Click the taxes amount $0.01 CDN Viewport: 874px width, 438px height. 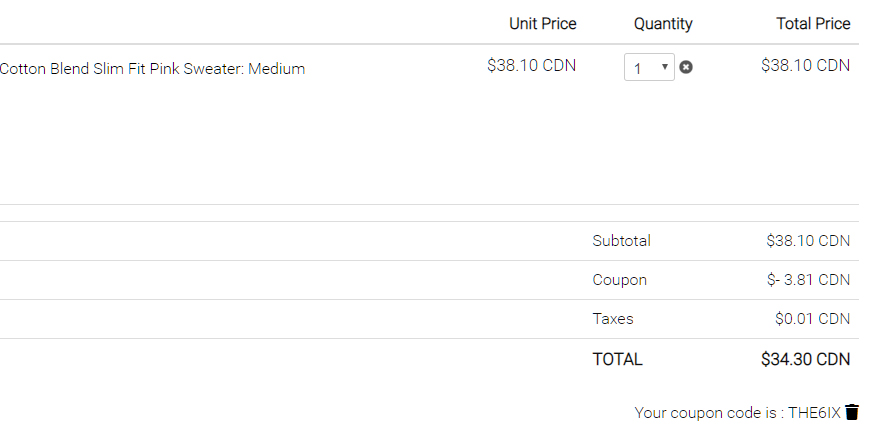(x=812, y=319)
